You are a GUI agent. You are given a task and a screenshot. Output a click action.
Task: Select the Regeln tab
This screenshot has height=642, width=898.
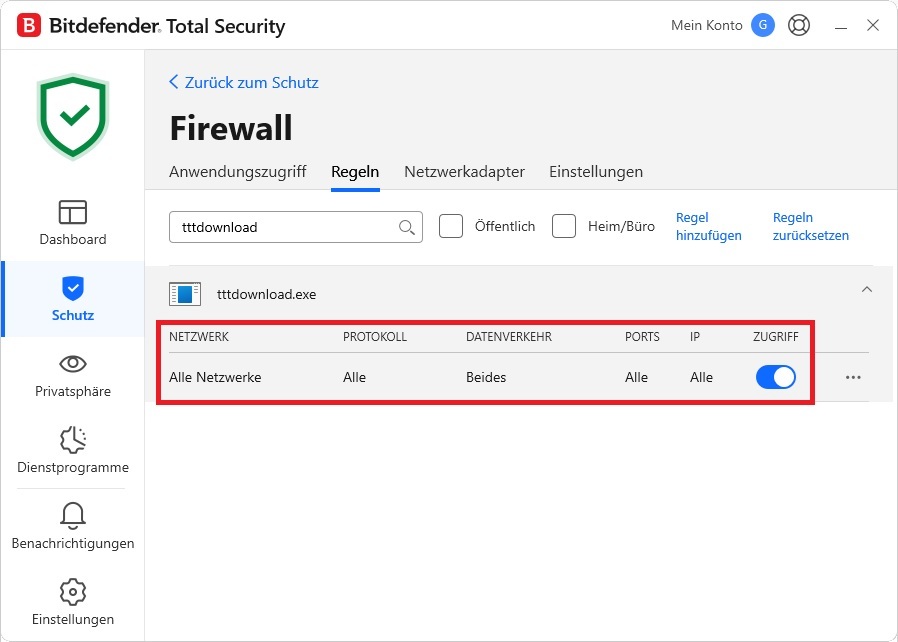355,172
